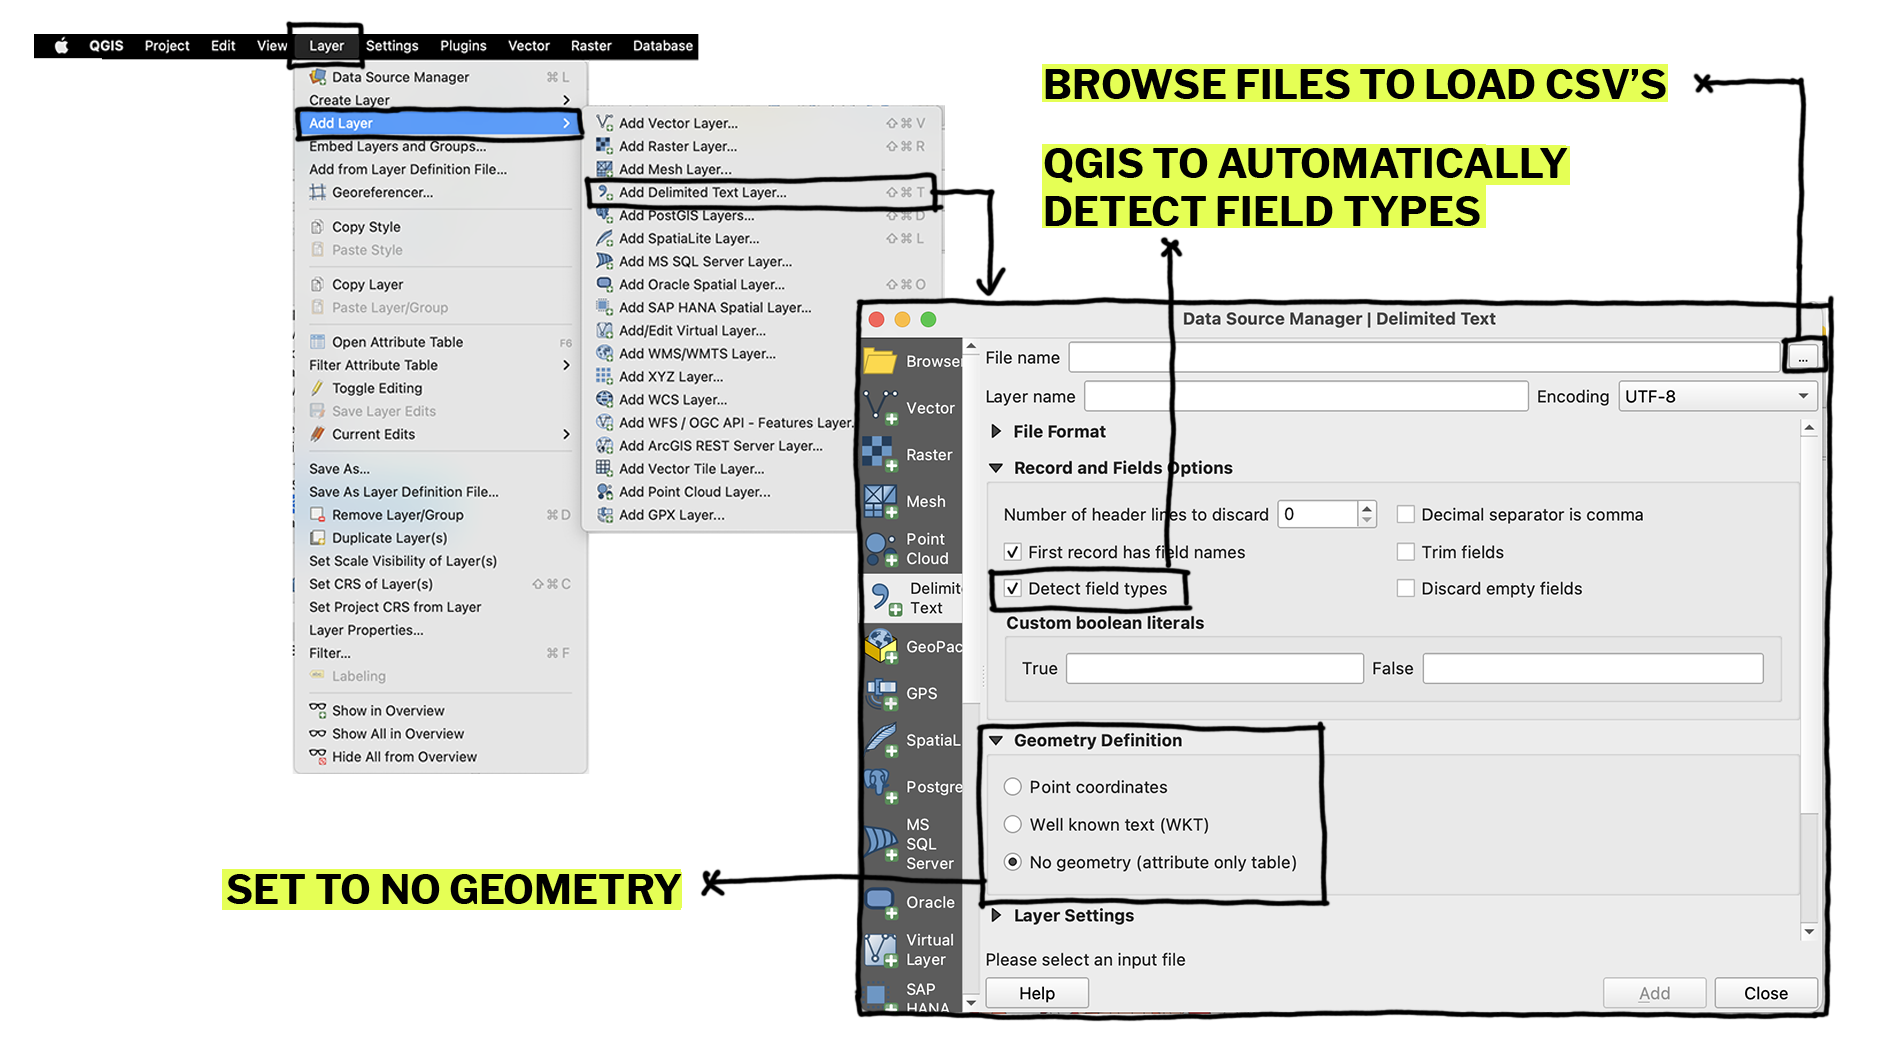Collapse the Geometry Definition section
Image resolution: width=1892 pixels, height=1041 pixels.
tap(996, 741)
